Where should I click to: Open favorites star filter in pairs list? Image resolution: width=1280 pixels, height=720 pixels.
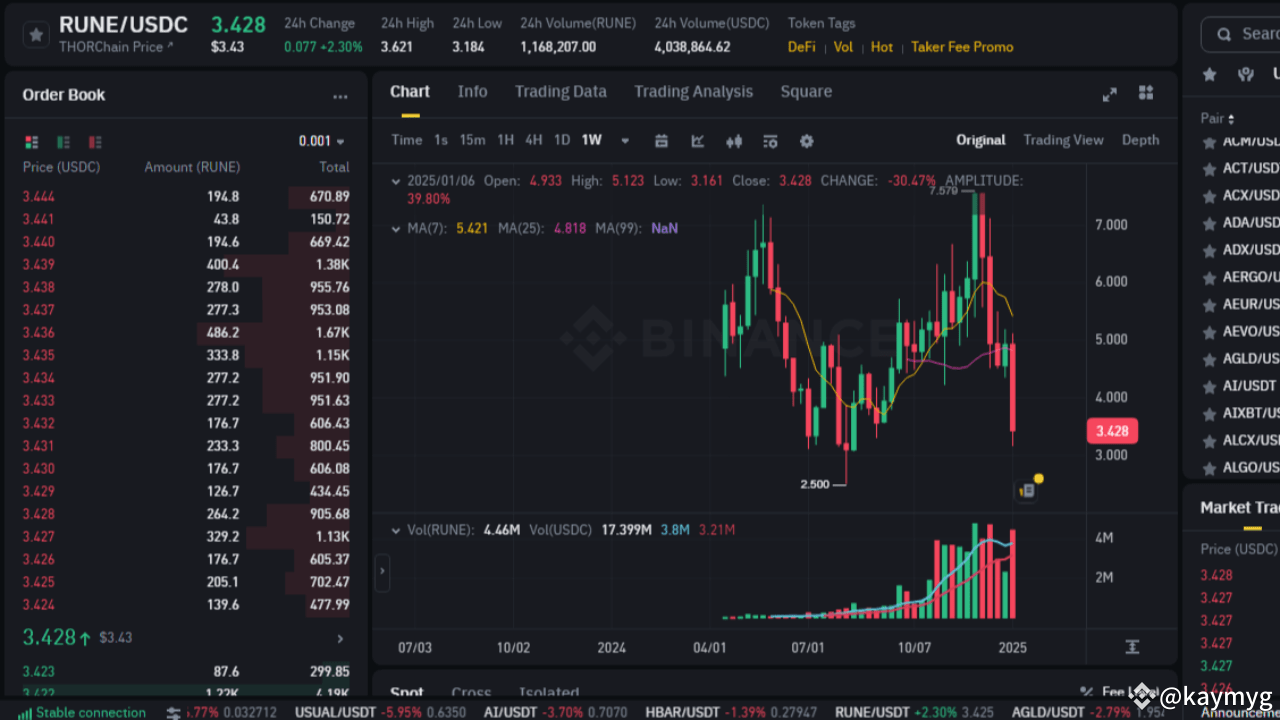pyautogui.click(x=1209, y=75)
